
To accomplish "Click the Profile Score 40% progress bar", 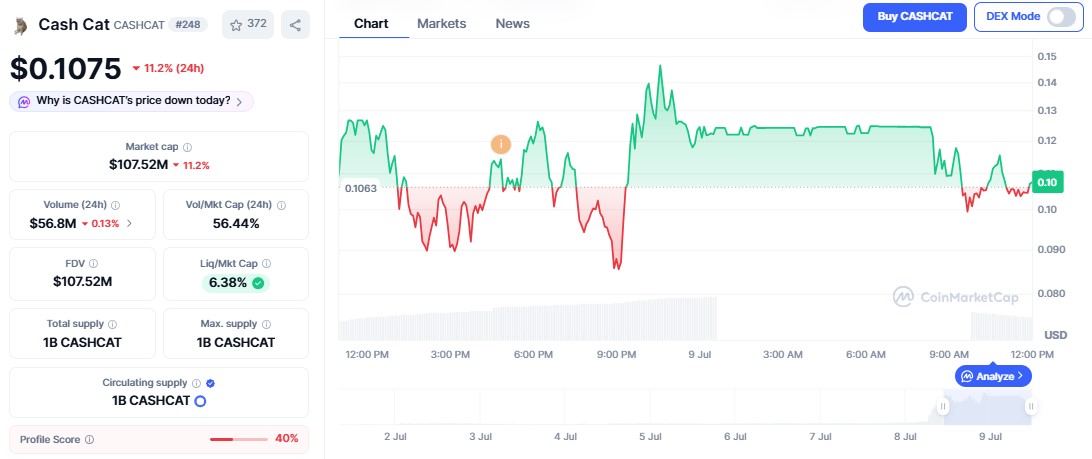I will point(239,439).
